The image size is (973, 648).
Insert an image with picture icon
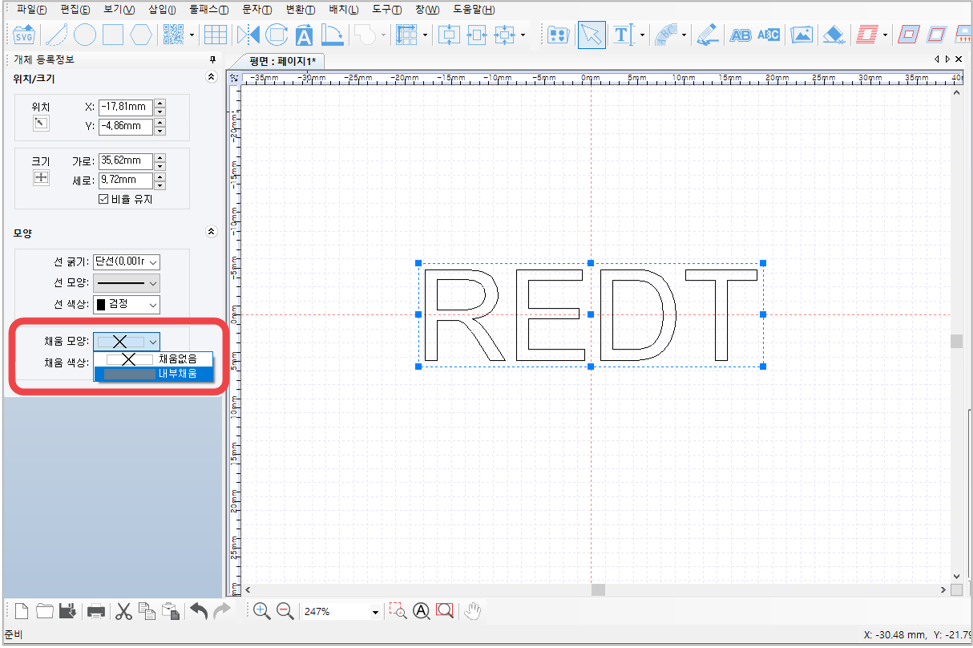point(802,35)
